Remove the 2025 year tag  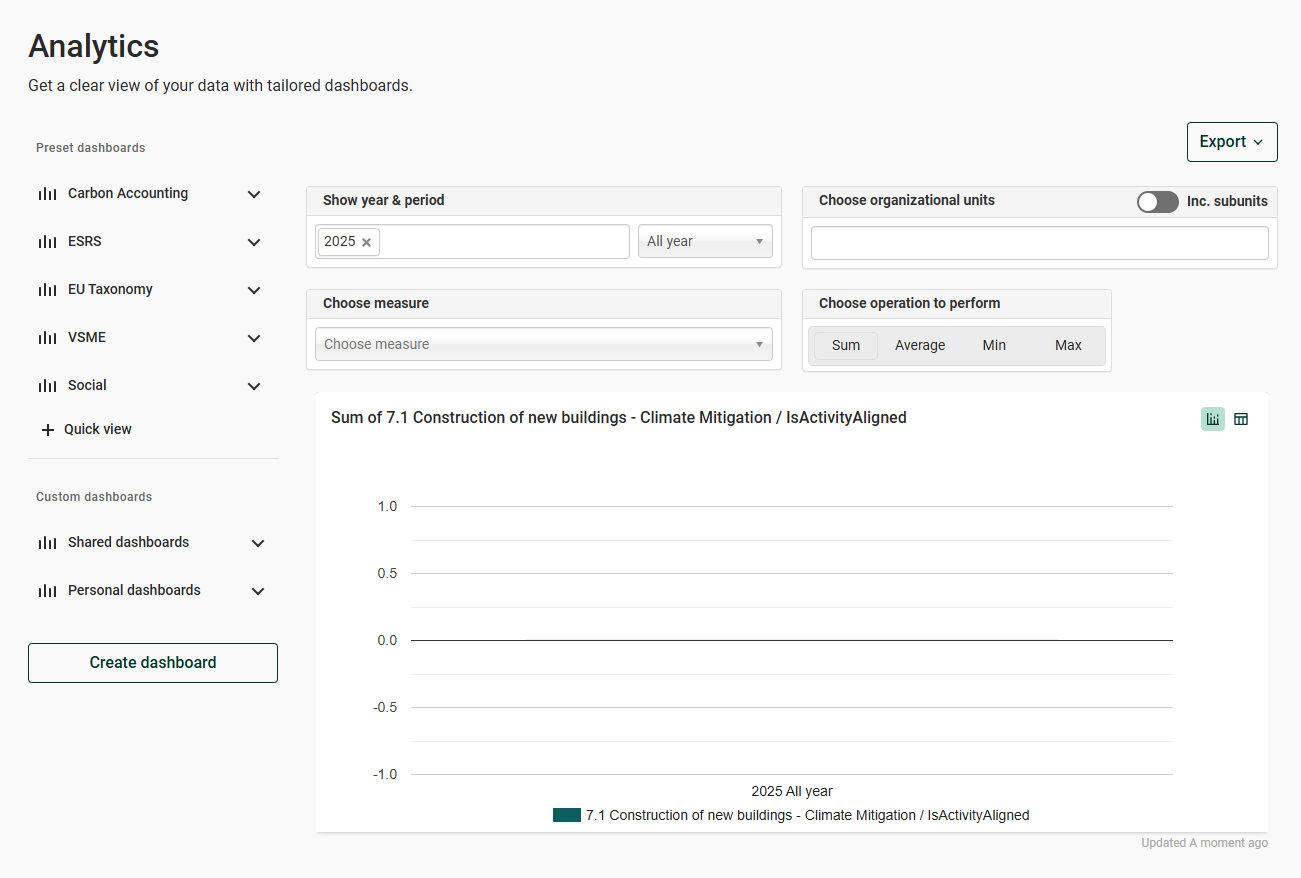pos(367,242)
